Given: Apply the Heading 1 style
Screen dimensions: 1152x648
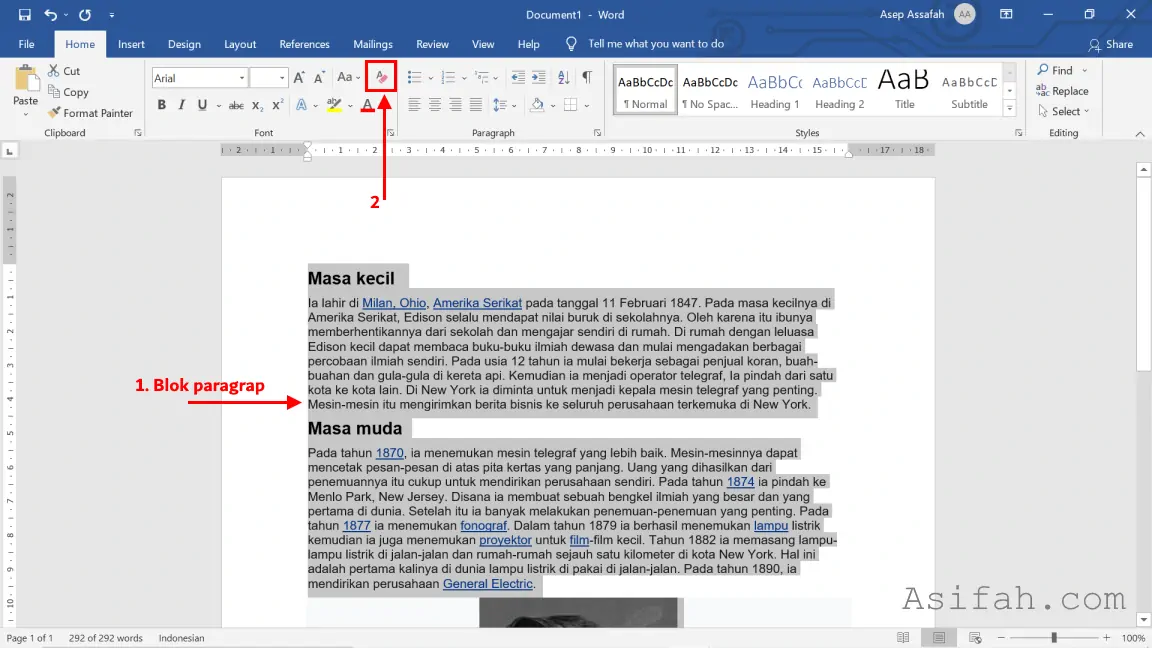Looking at the screenshot, I should point(774,90).
